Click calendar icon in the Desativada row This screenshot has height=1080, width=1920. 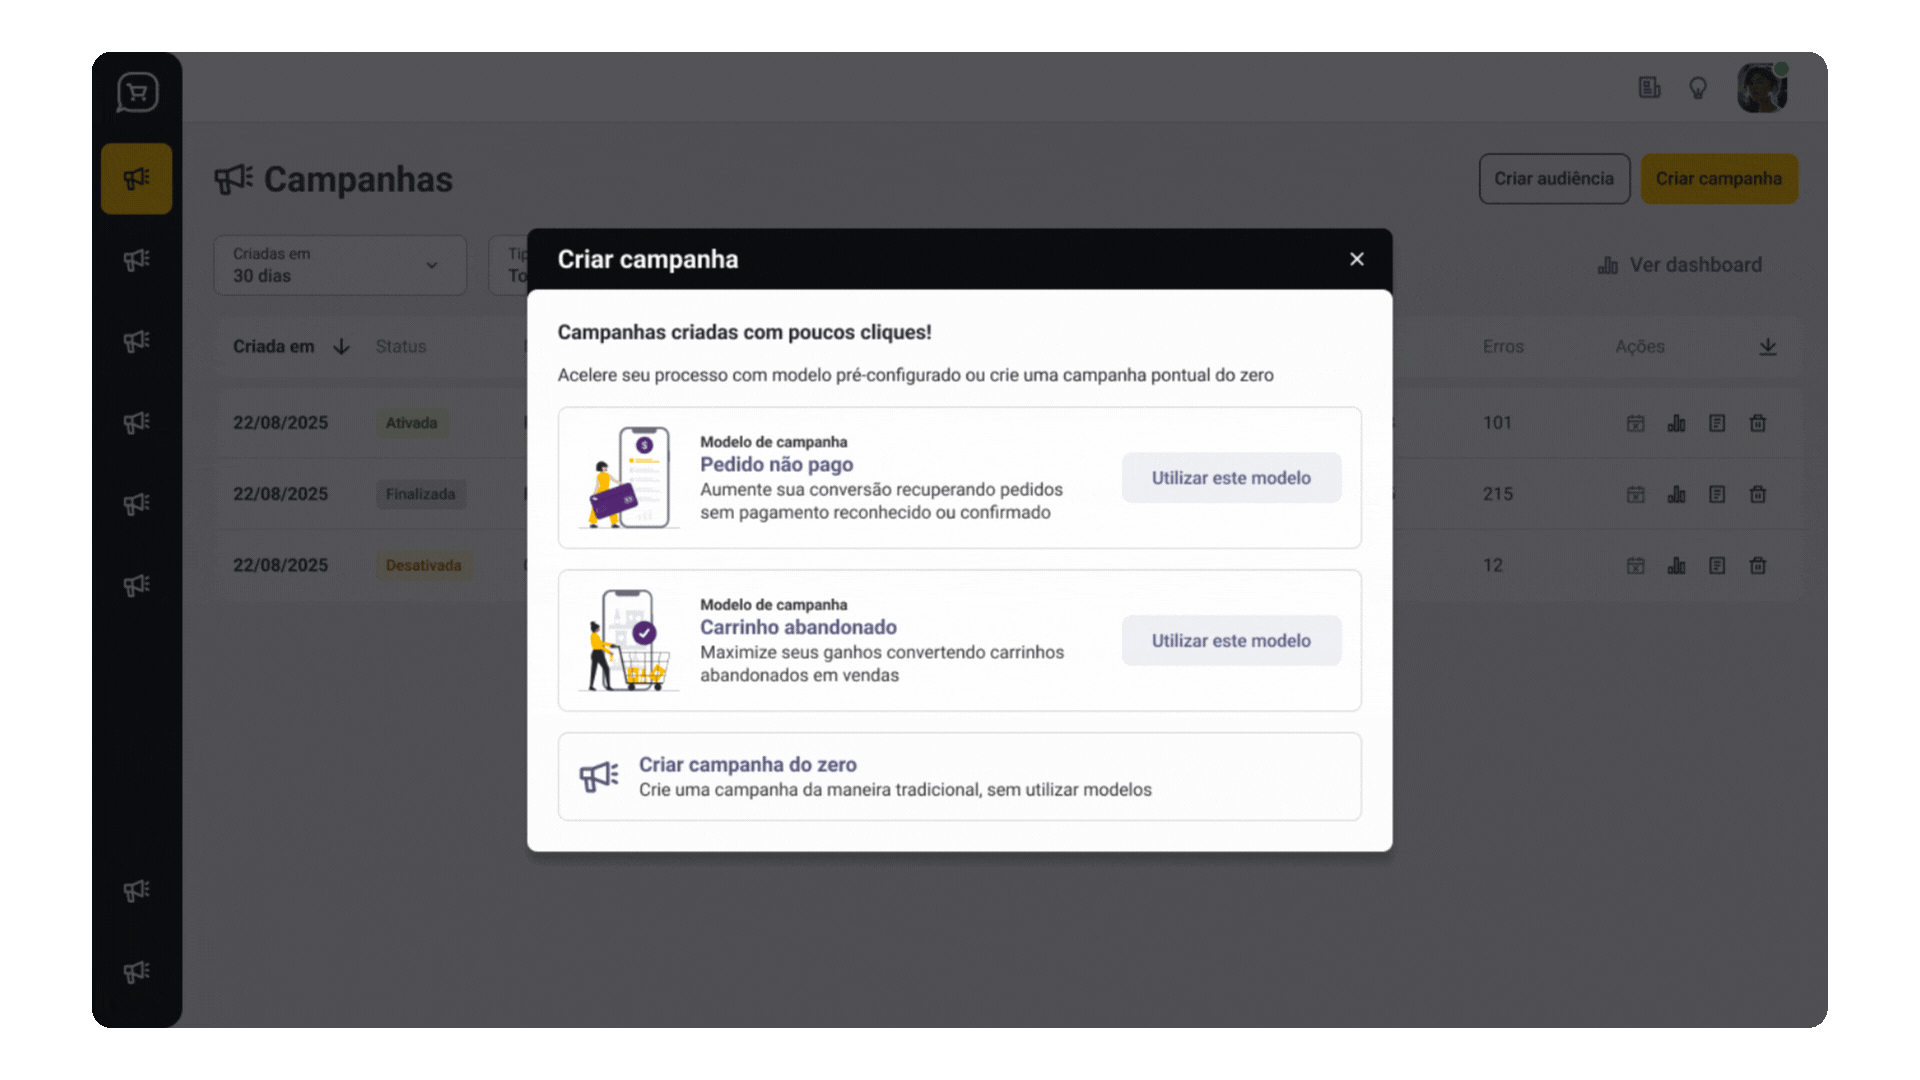click(1635, 566)
